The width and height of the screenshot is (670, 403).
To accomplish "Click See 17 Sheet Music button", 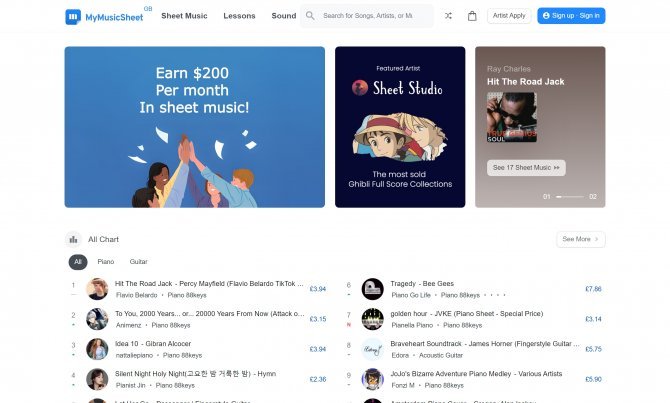I will [526, 168].
